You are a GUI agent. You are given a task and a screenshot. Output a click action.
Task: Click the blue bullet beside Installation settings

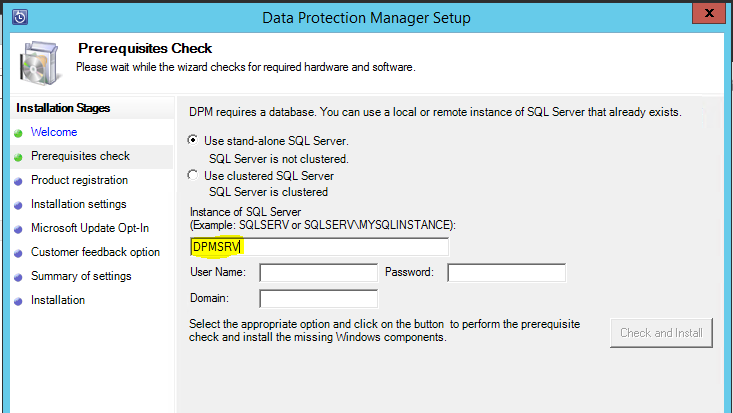[x=18, y=205]
